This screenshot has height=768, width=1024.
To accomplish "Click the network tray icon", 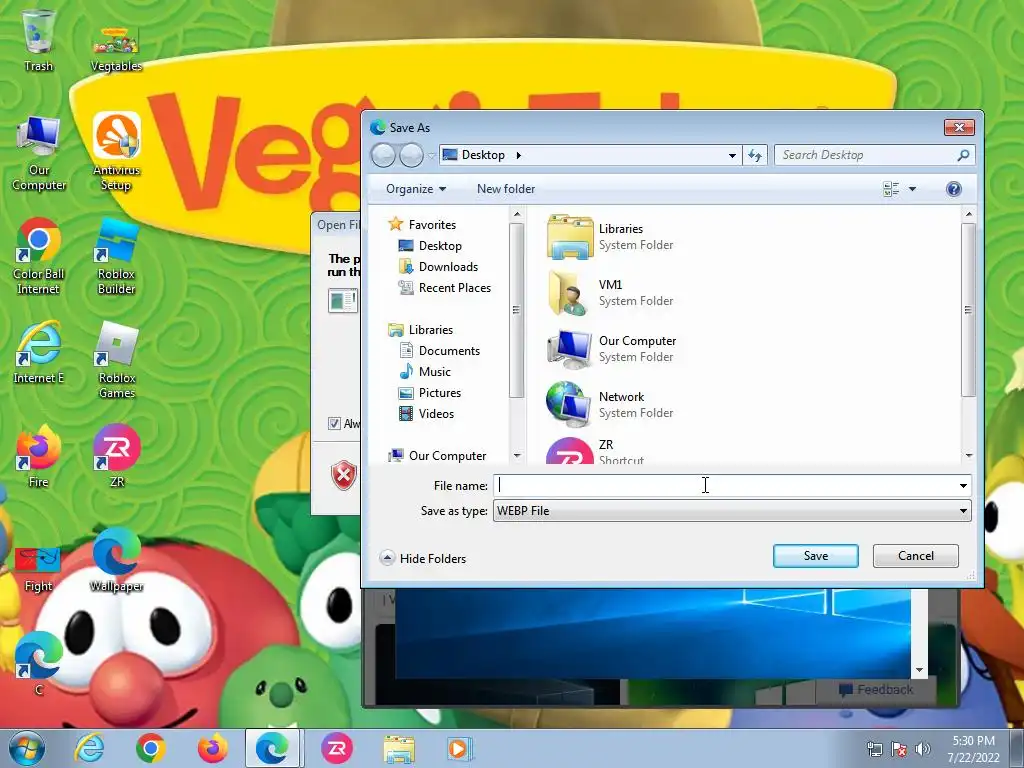I will point(874,748).
